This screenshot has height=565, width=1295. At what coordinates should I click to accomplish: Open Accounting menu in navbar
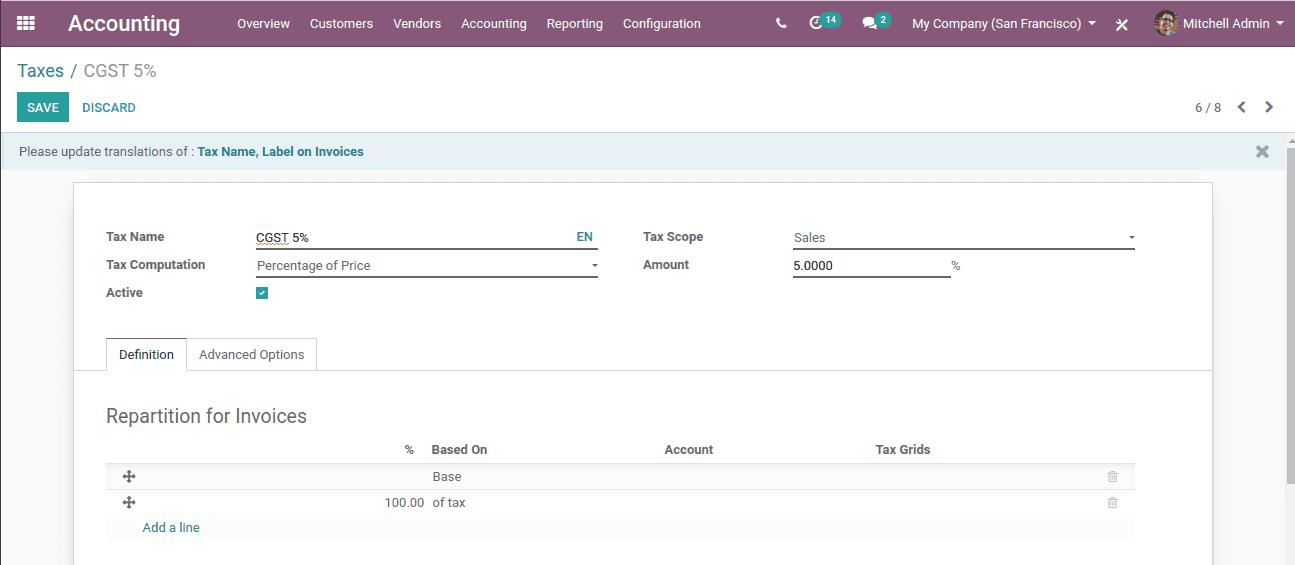(494, 23)
